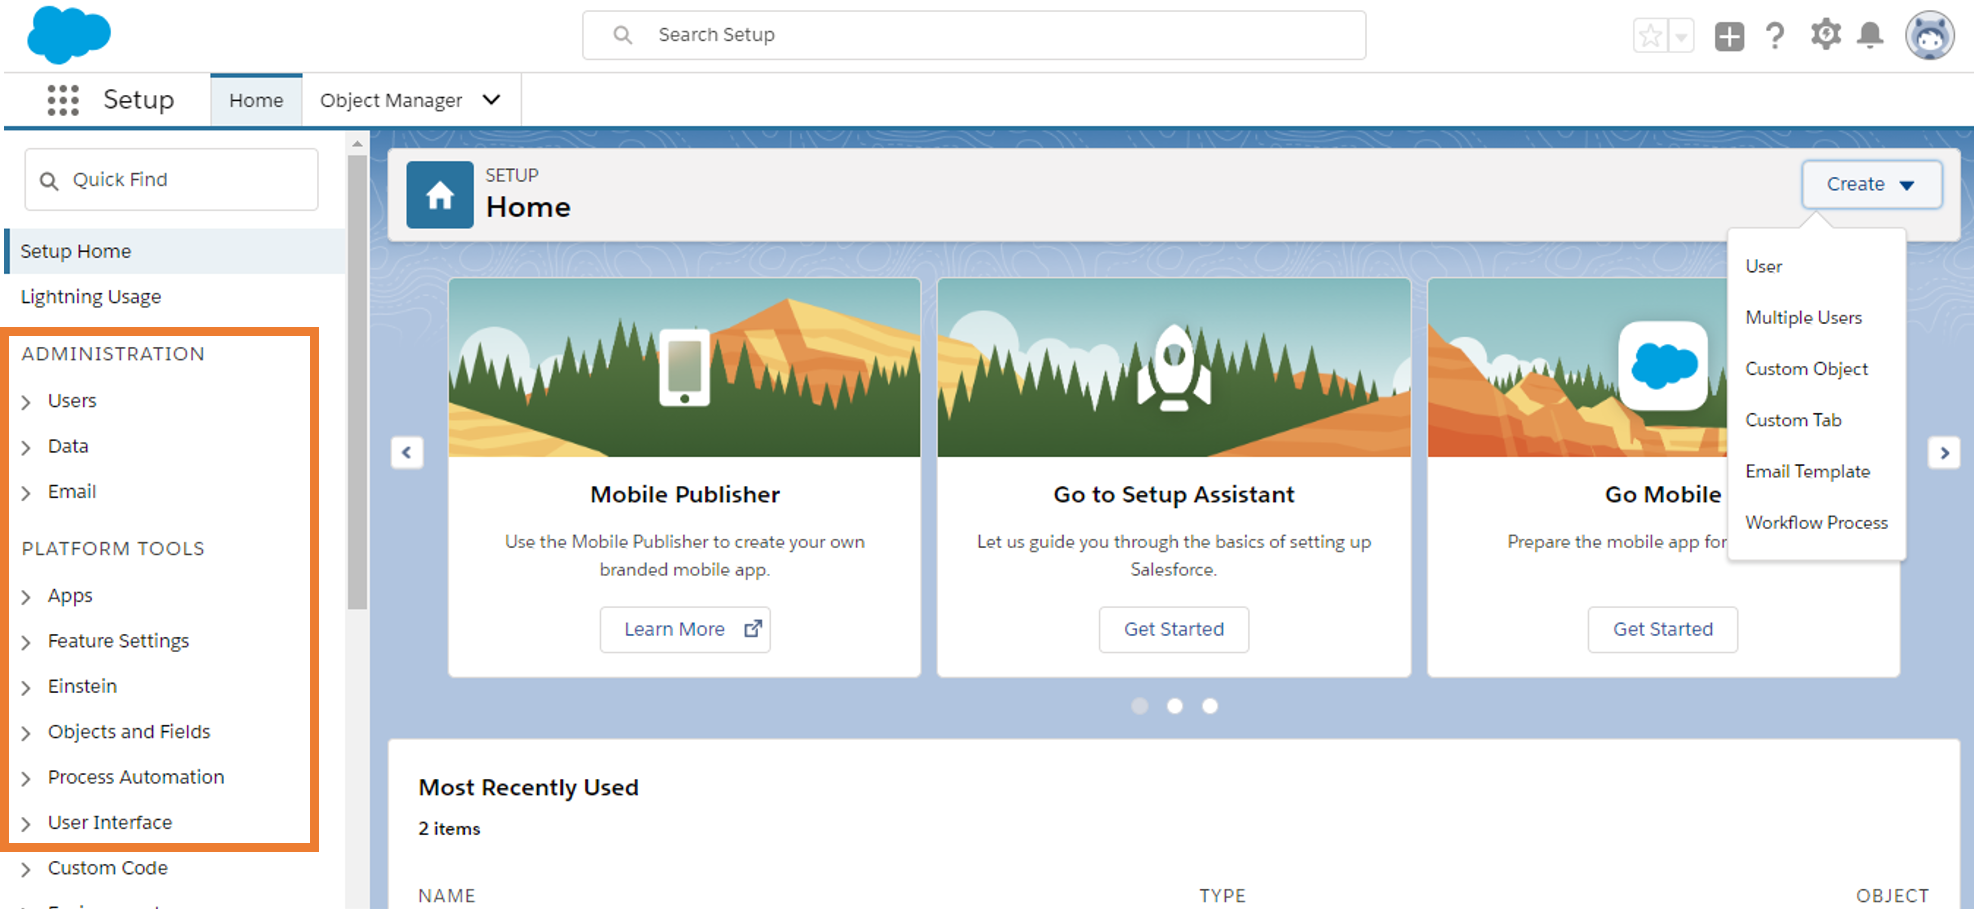Screen dimensions: 1974x909
Task: Click the Mobile Publisher card image
Action: (x=685, y=367)
